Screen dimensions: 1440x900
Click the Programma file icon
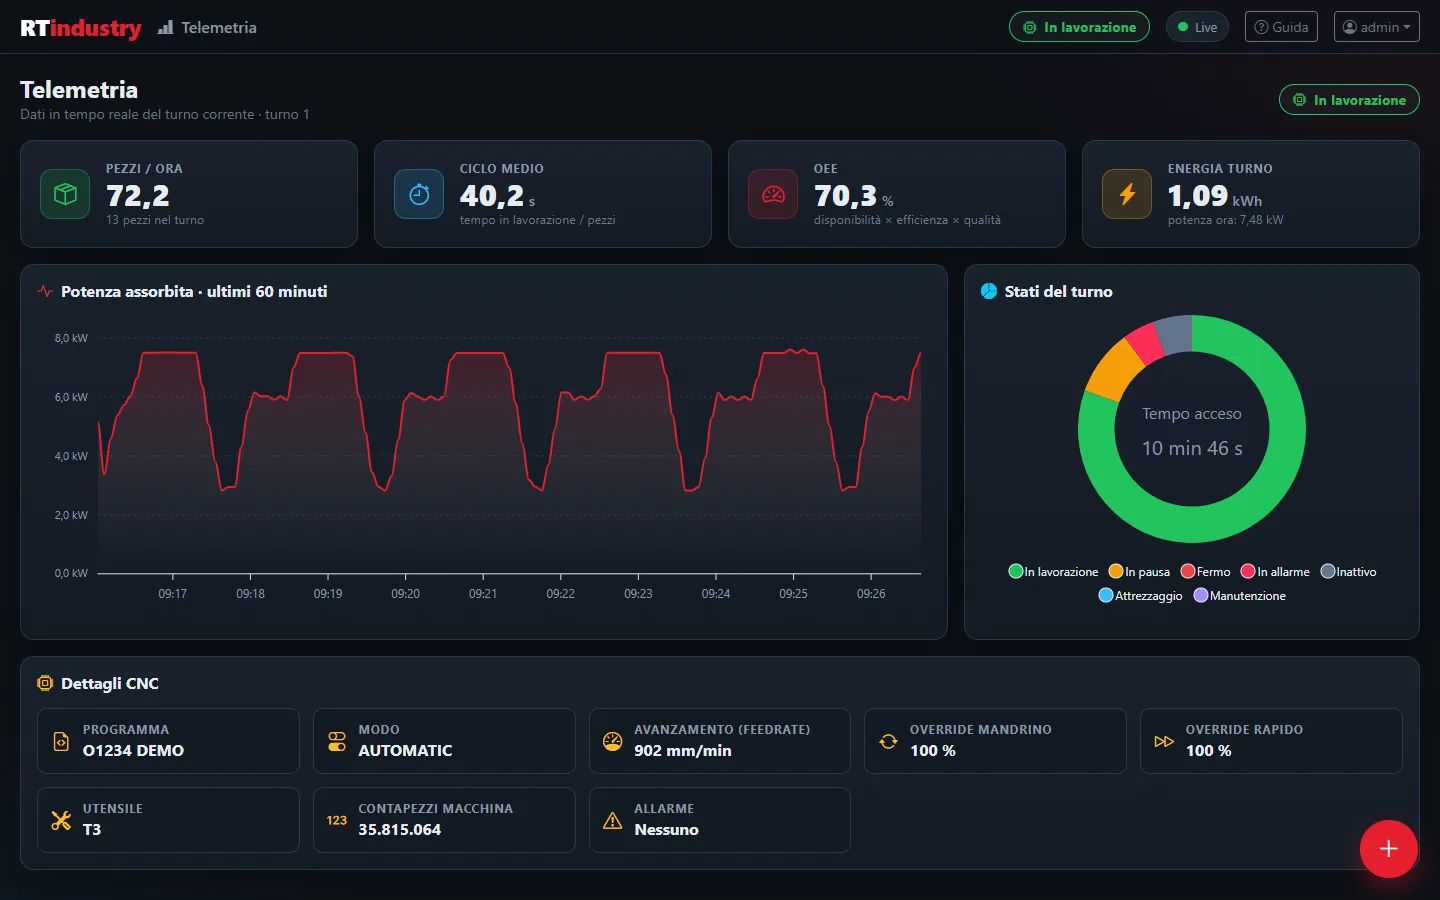pos(61,741)
